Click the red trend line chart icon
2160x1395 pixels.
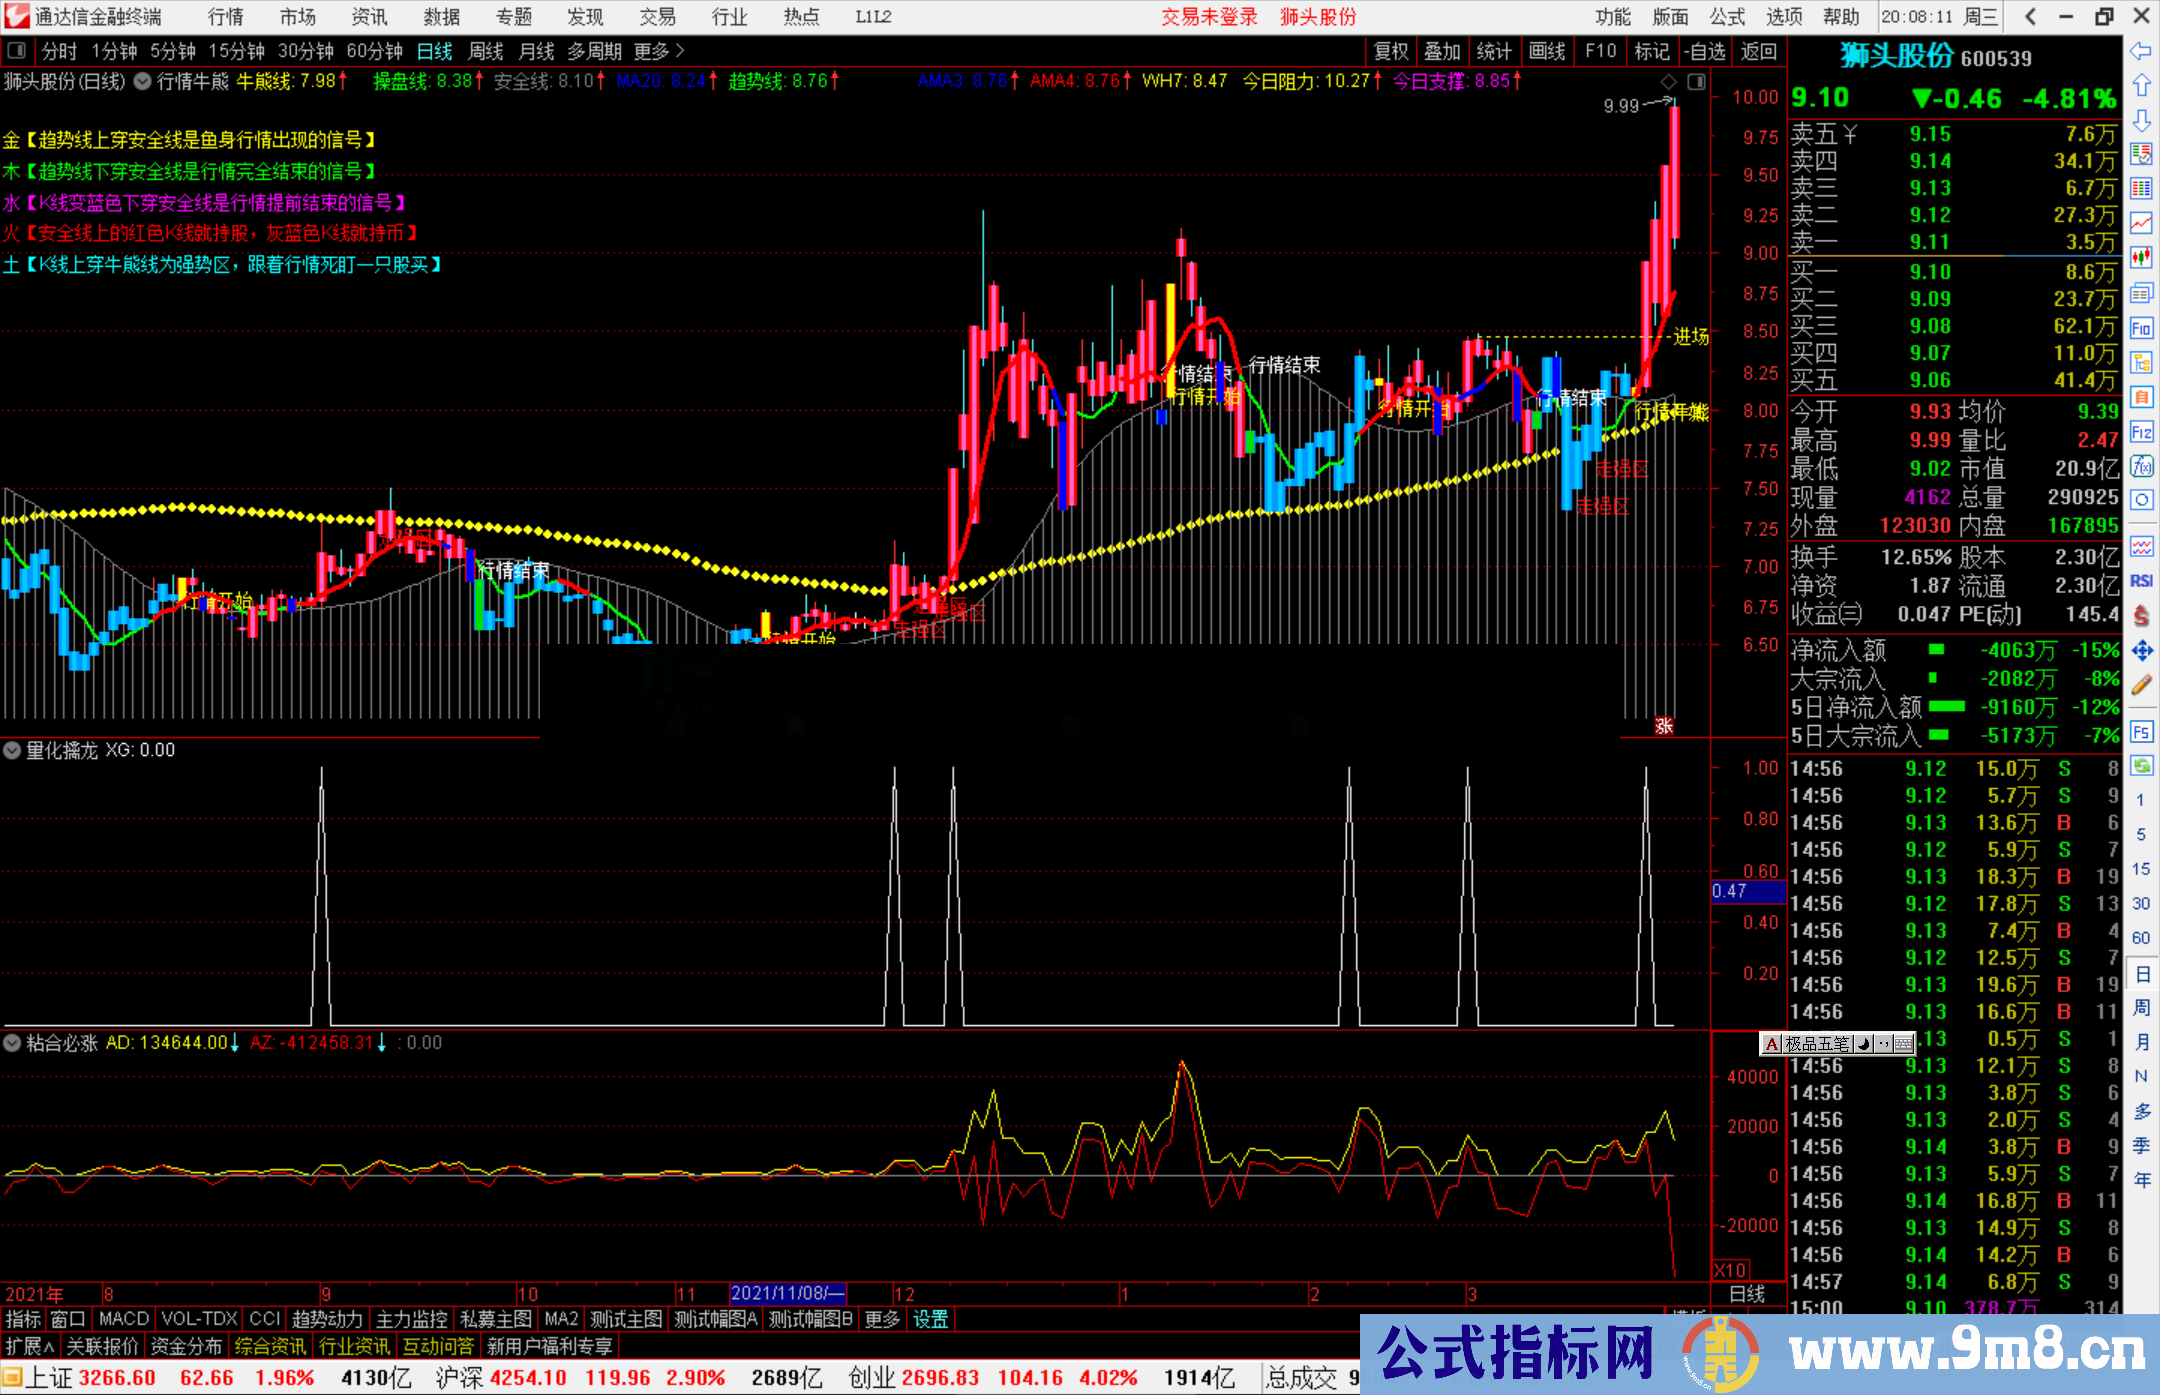pos(2141,223)
